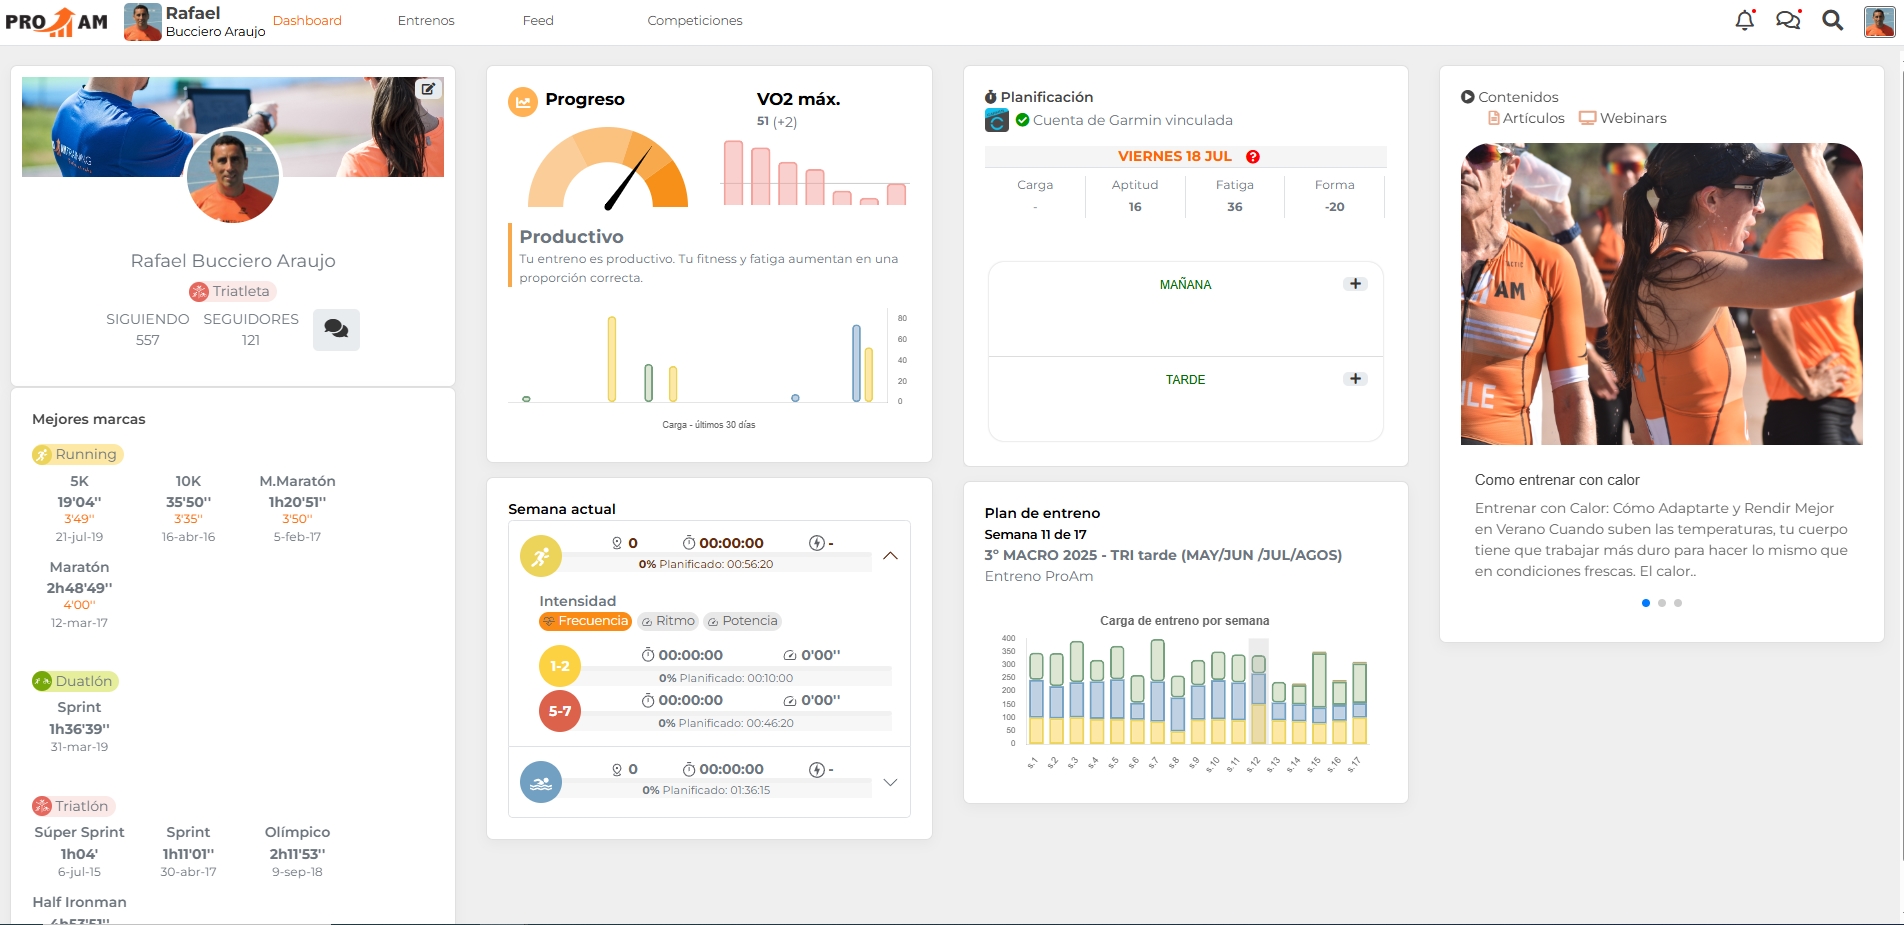Image resolution: width=1904 pixels, height=925 pixels.
Task: Click the help icon next to VIERNES 18 JUL
Action: click(x=1253, y=157)
